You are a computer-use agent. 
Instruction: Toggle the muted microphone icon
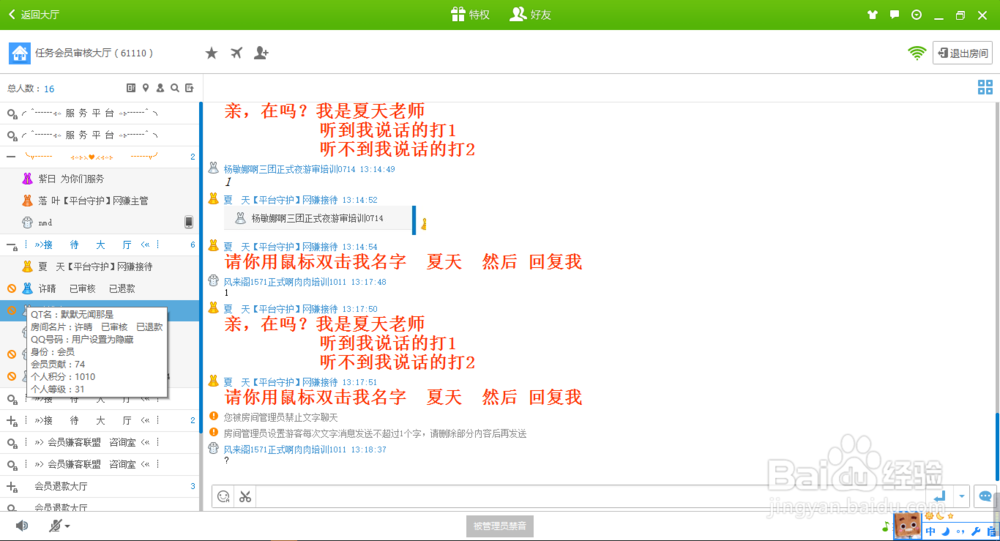click(55, 526)
